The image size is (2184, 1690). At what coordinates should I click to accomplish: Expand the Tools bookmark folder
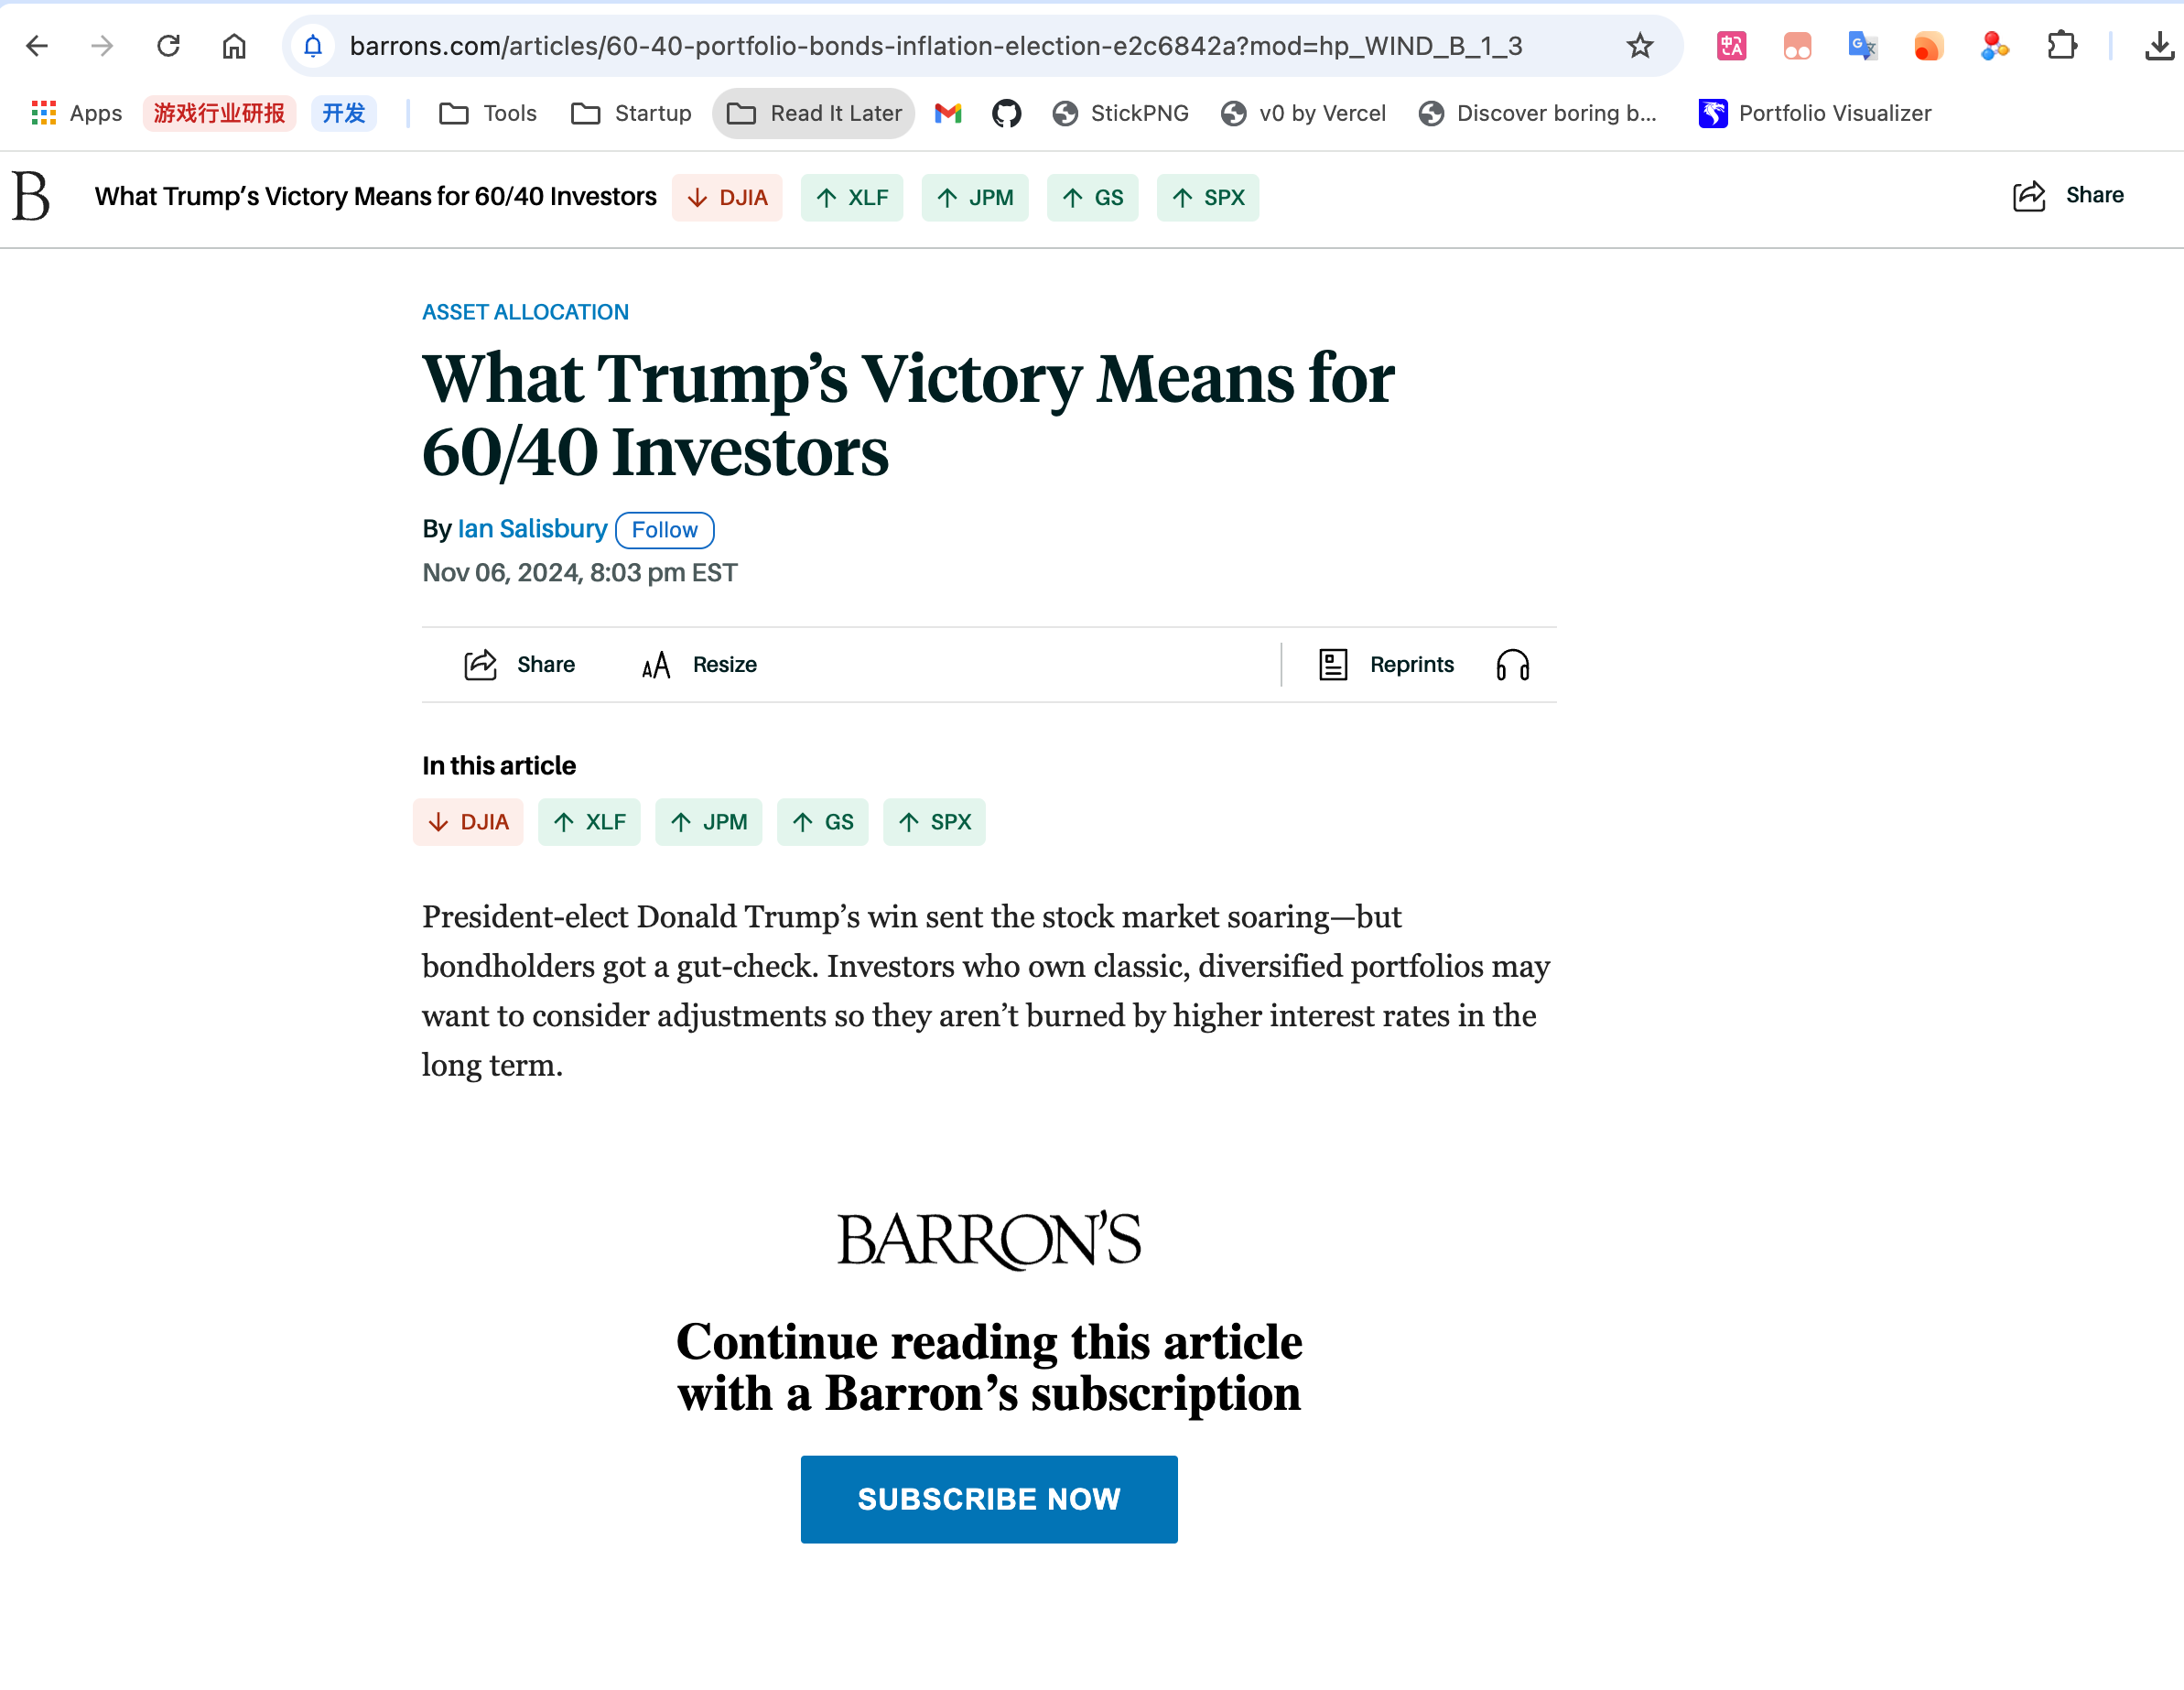(x=487, y=113)
